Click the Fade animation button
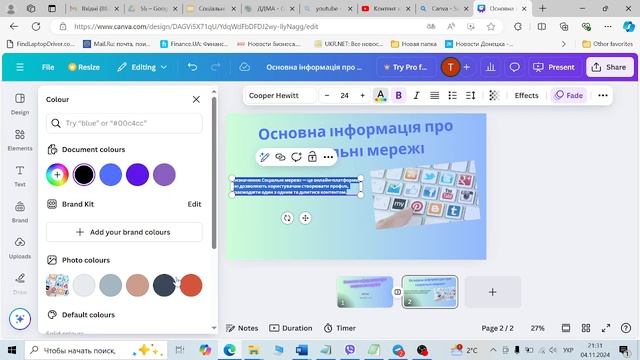Screen dimensions: 640x360 coord(569,96)
